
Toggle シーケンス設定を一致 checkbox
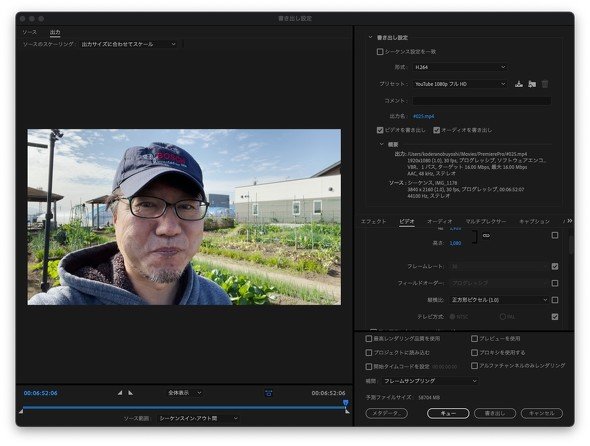[x=380, y=52]
